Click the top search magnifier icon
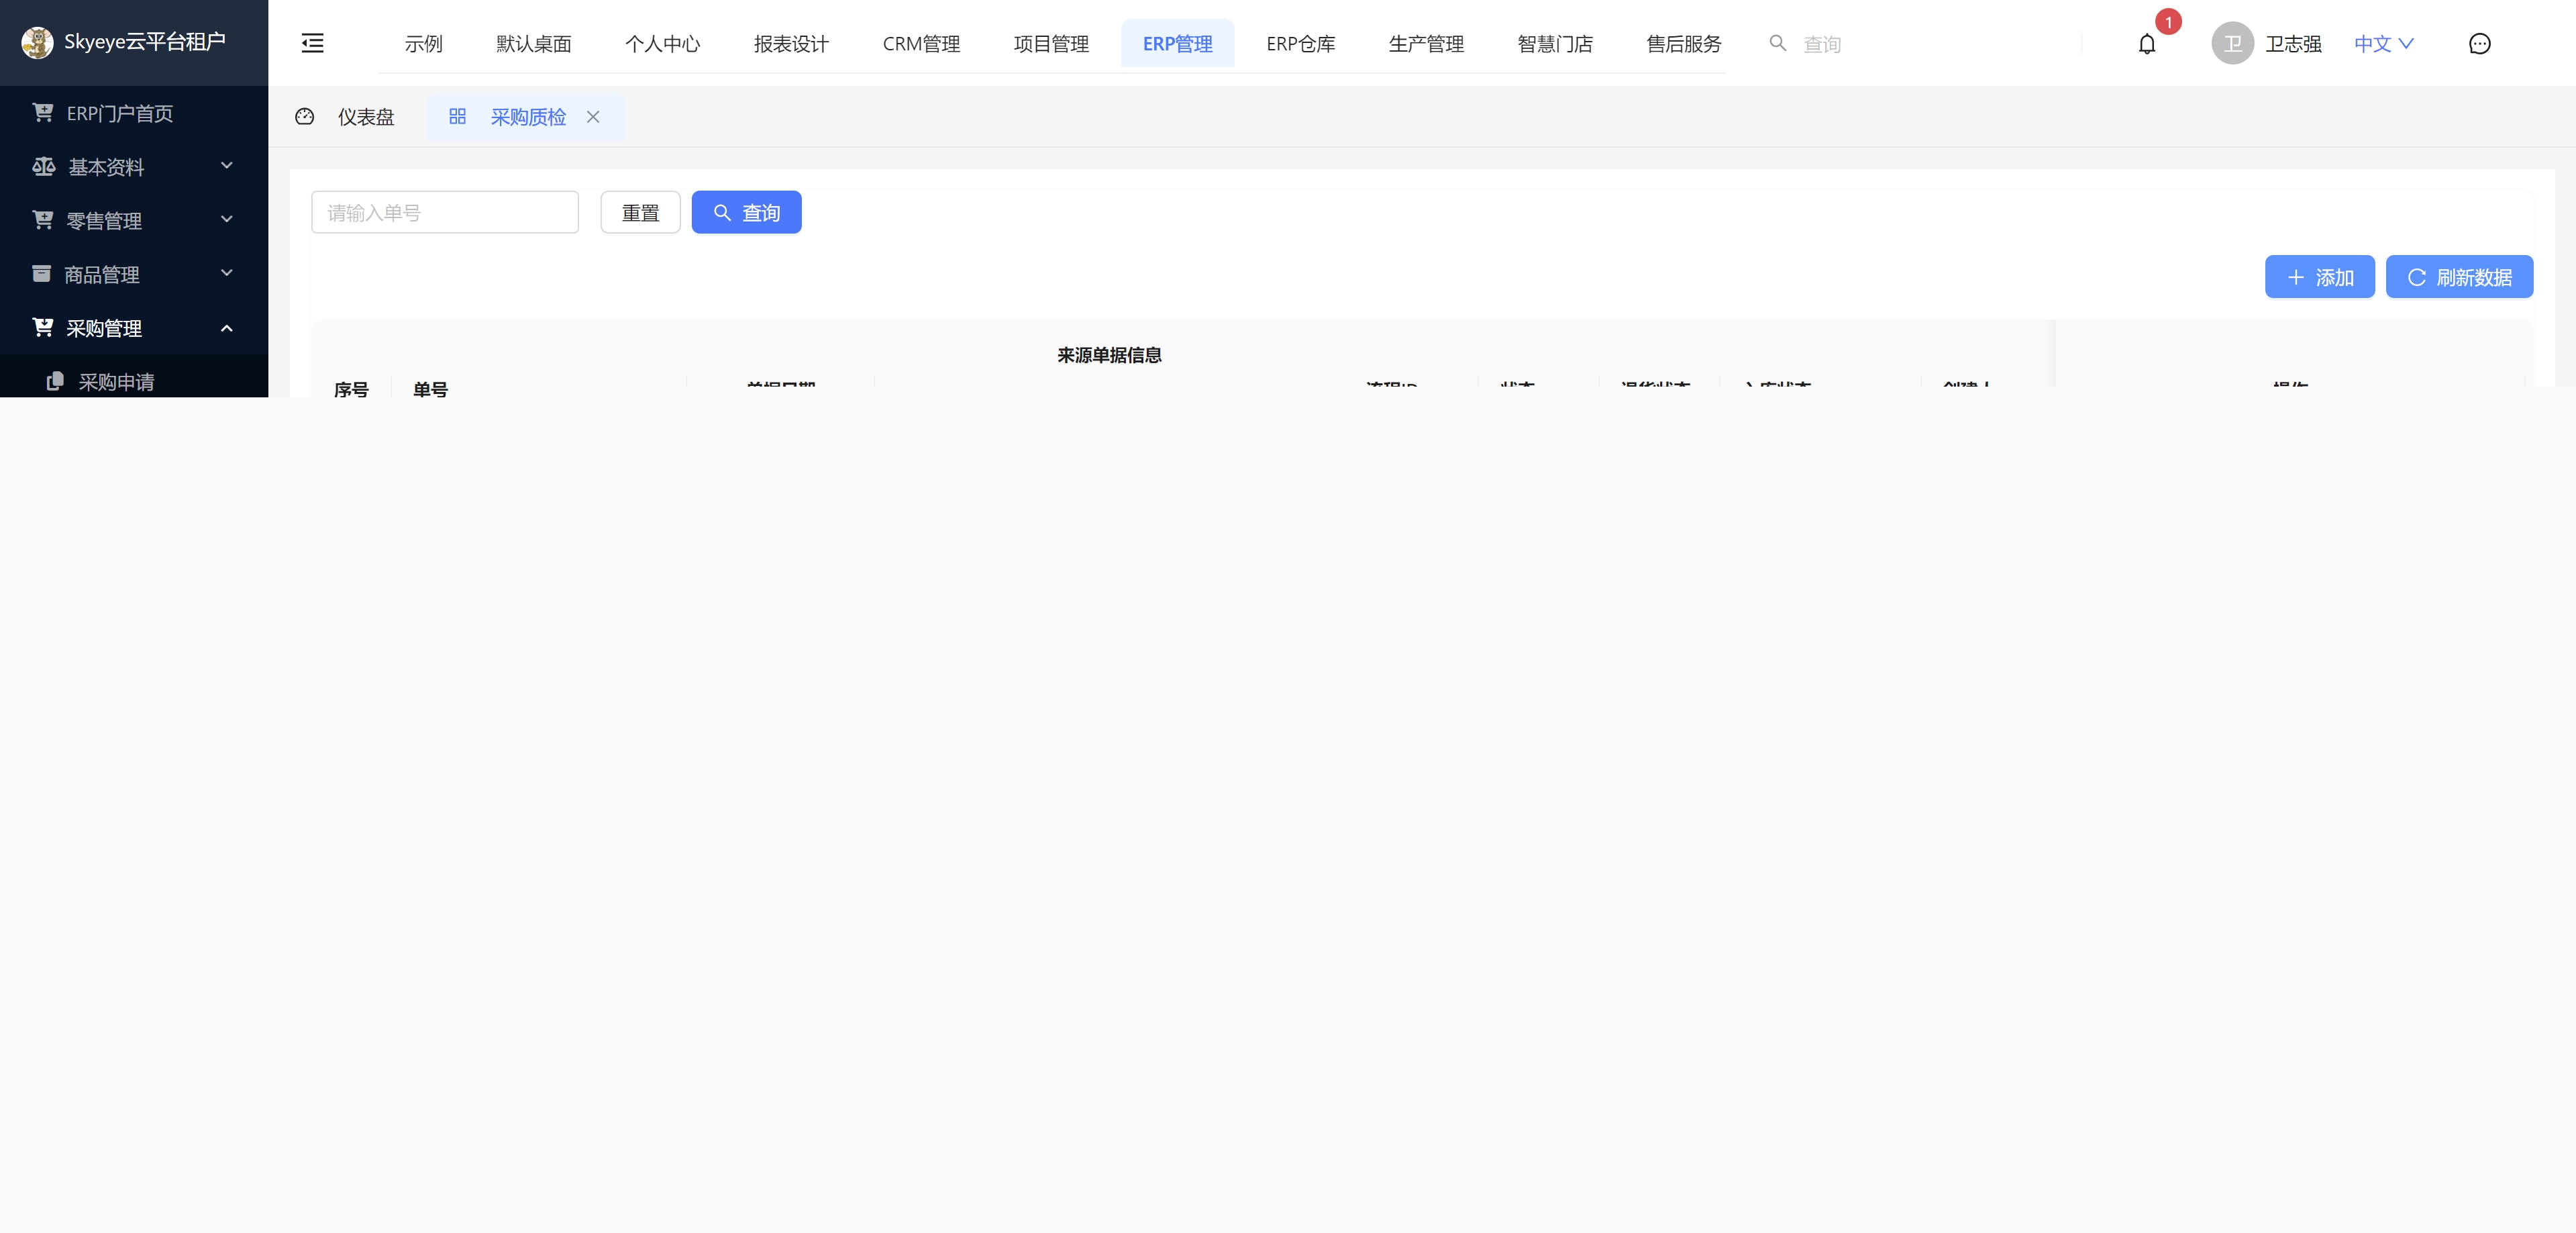2576x1233 pixels. [x=1777, y=43]
